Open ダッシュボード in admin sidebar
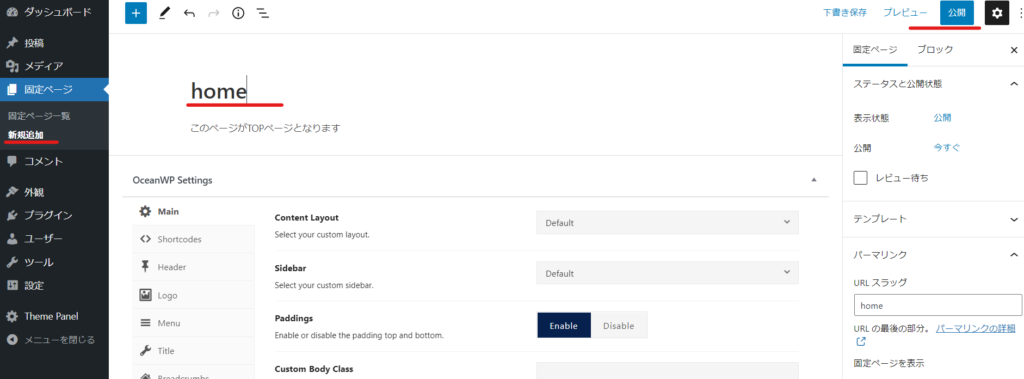1024x379 pixels. coord(55,12)
